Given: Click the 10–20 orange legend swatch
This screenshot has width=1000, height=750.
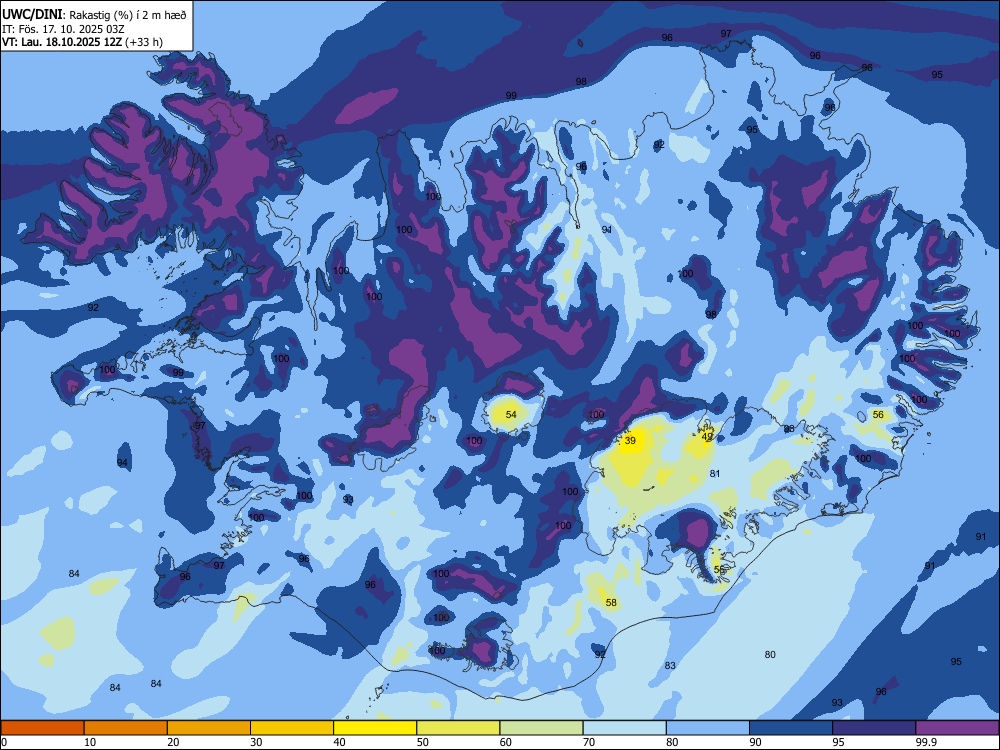Looking at the screenshot, I should click(x=126, y=728).
